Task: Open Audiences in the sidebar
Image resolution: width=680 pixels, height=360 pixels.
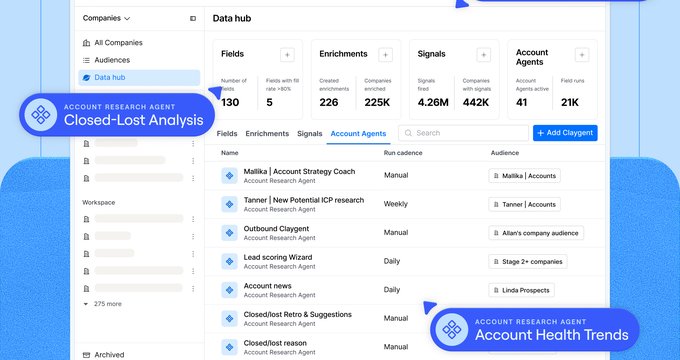Action: coord(112,60)
